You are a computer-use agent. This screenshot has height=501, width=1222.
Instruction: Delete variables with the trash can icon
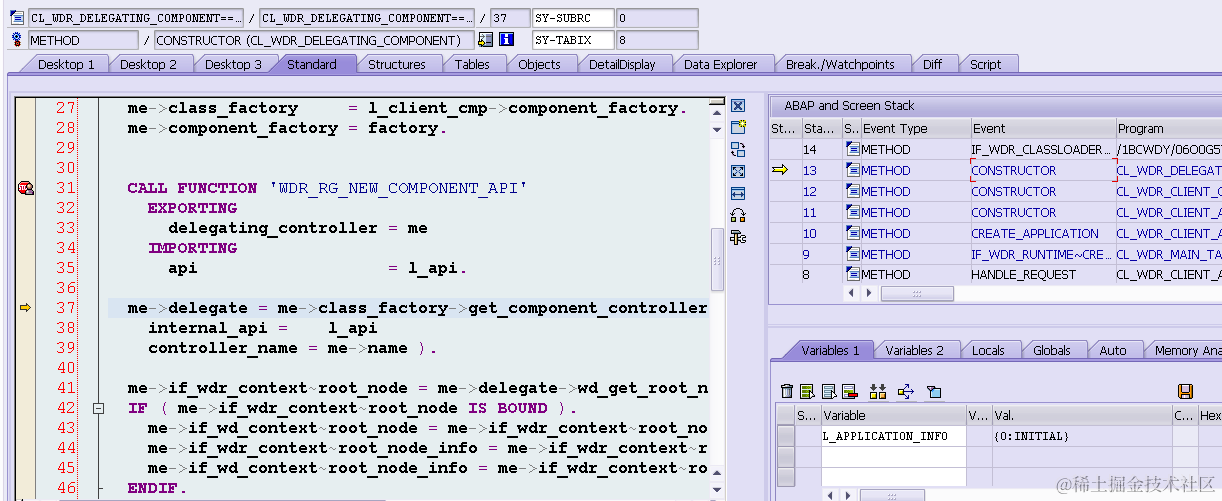(x=787, y=391)
